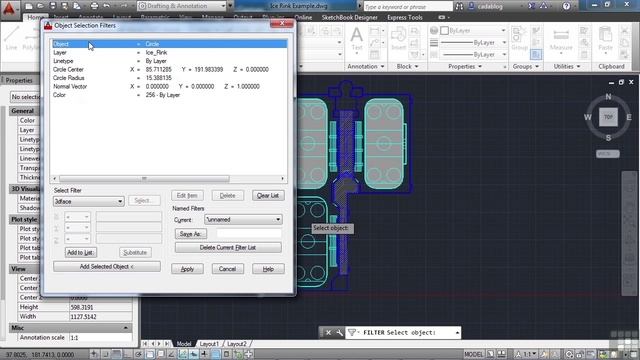Switch to the Home ribbon tab

36,18
